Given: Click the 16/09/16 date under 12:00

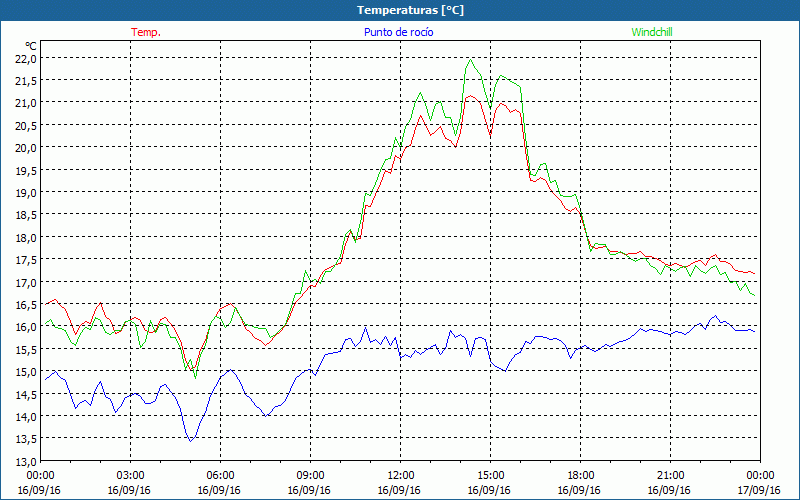Looking at the screenshot, I should click(399, 490).
